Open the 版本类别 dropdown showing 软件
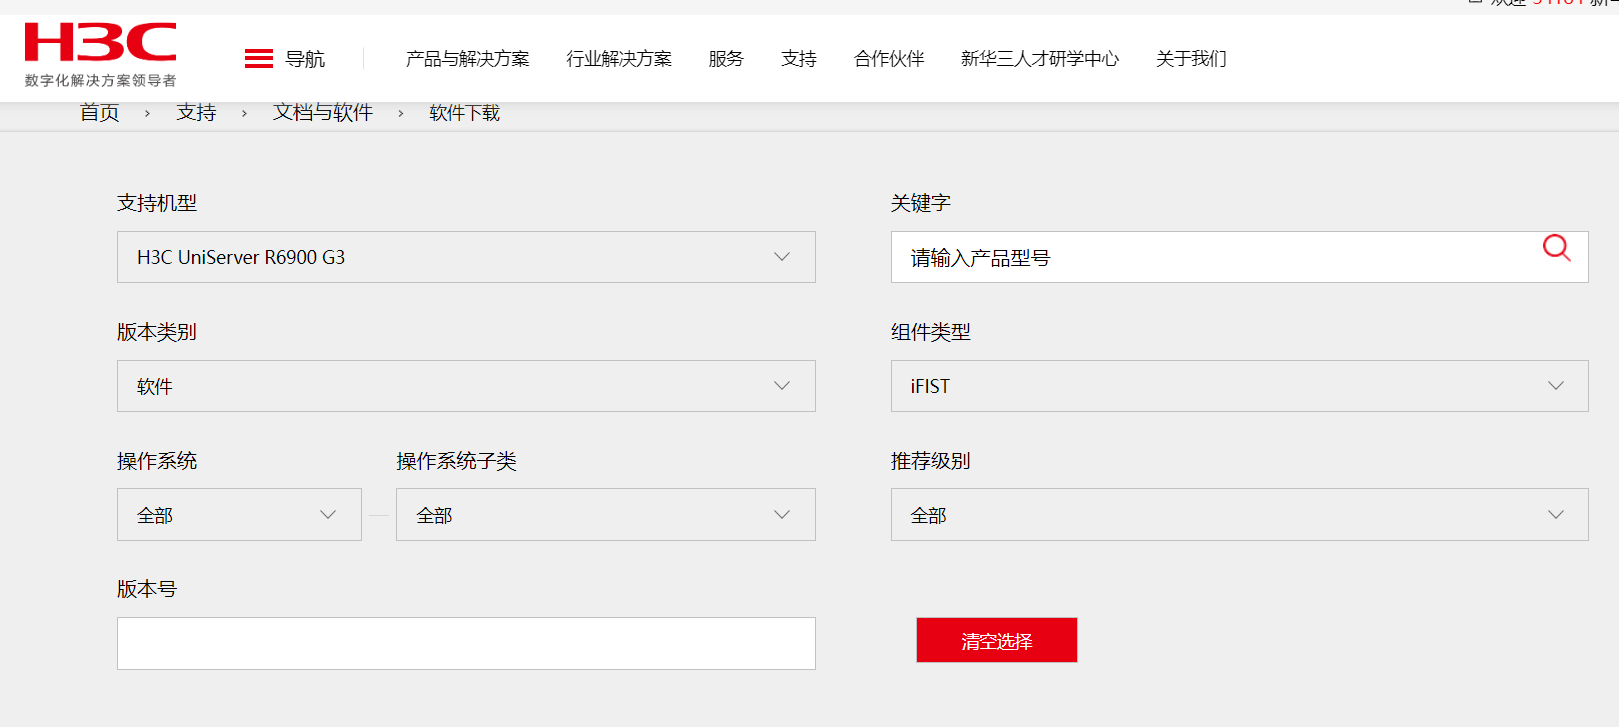 (x=466, y=386)
